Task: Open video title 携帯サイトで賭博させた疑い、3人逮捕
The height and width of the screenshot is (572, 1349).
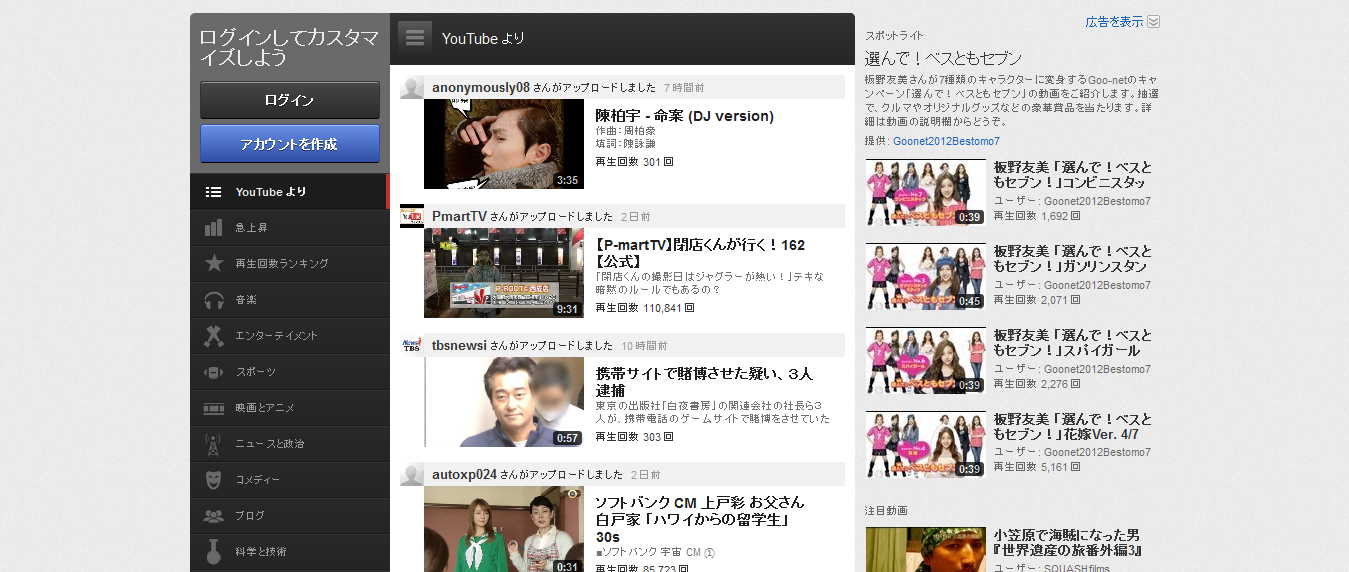Action: coord(705,382)
